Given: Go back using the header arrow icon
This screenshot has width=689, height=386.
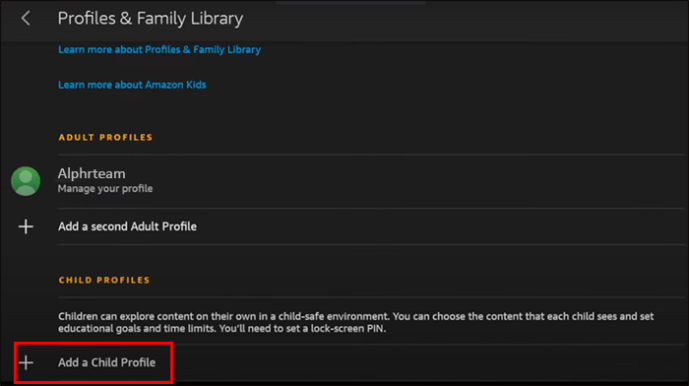Looking at the screenshot, I should 26,18.
